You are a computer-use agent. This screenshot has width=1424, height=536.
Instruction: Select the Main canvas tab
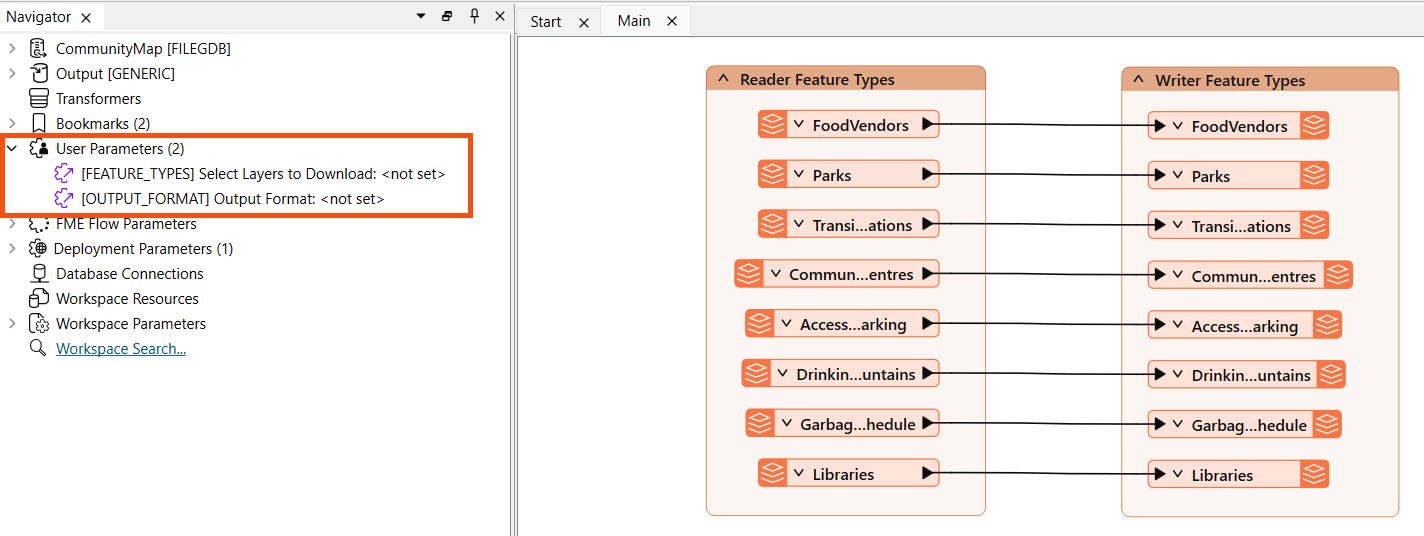coord(634,21)
